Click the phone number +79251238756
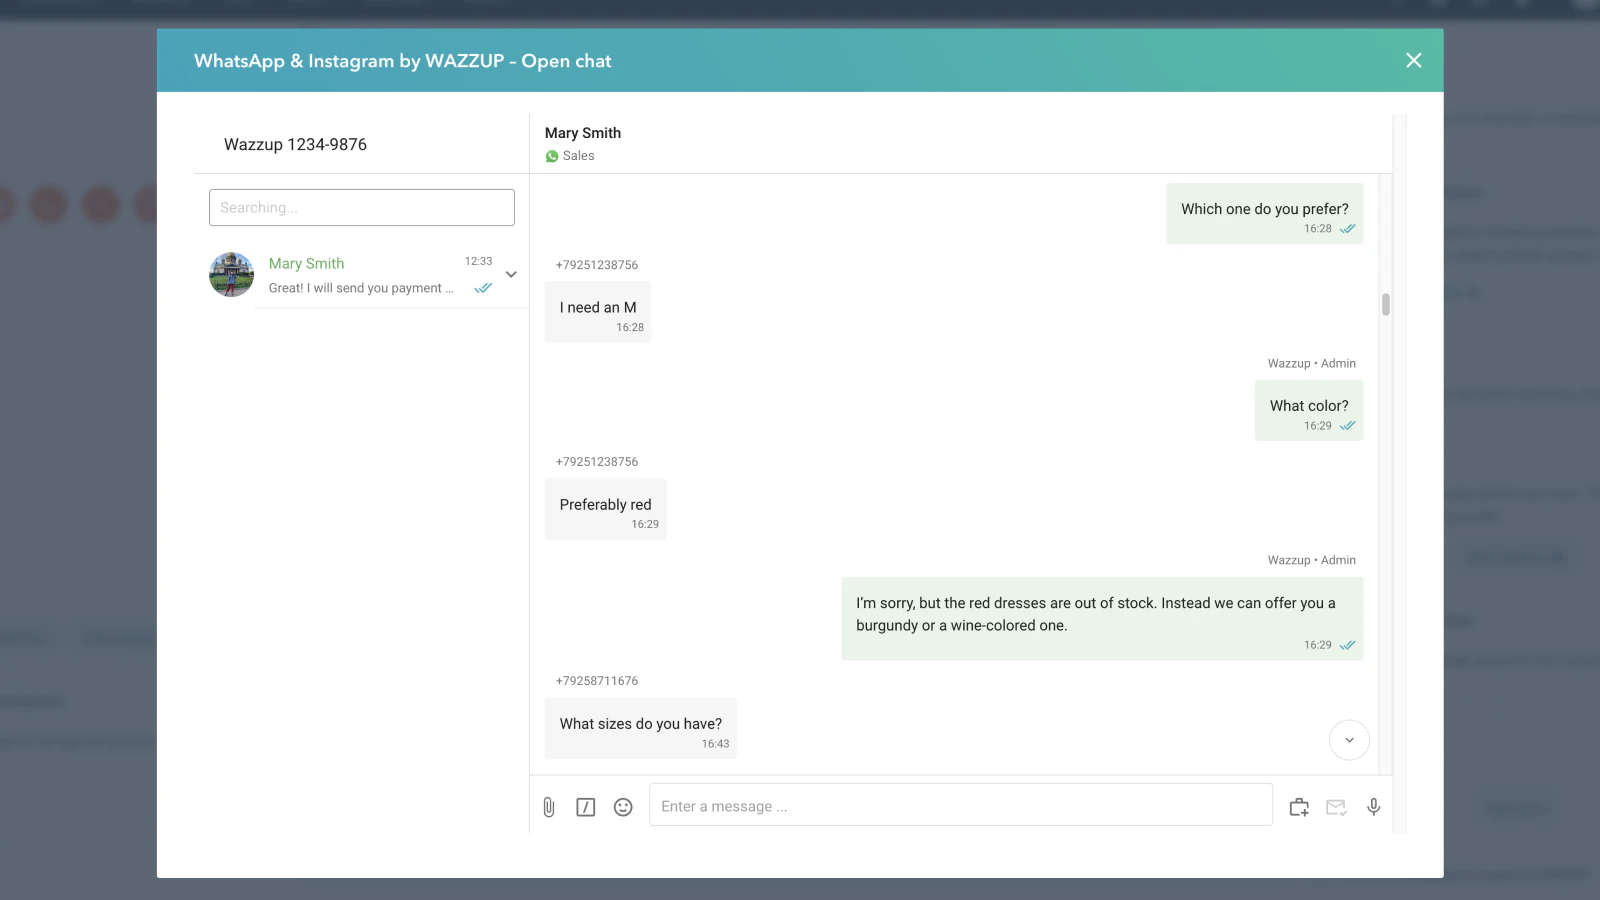 pos(597,265)
